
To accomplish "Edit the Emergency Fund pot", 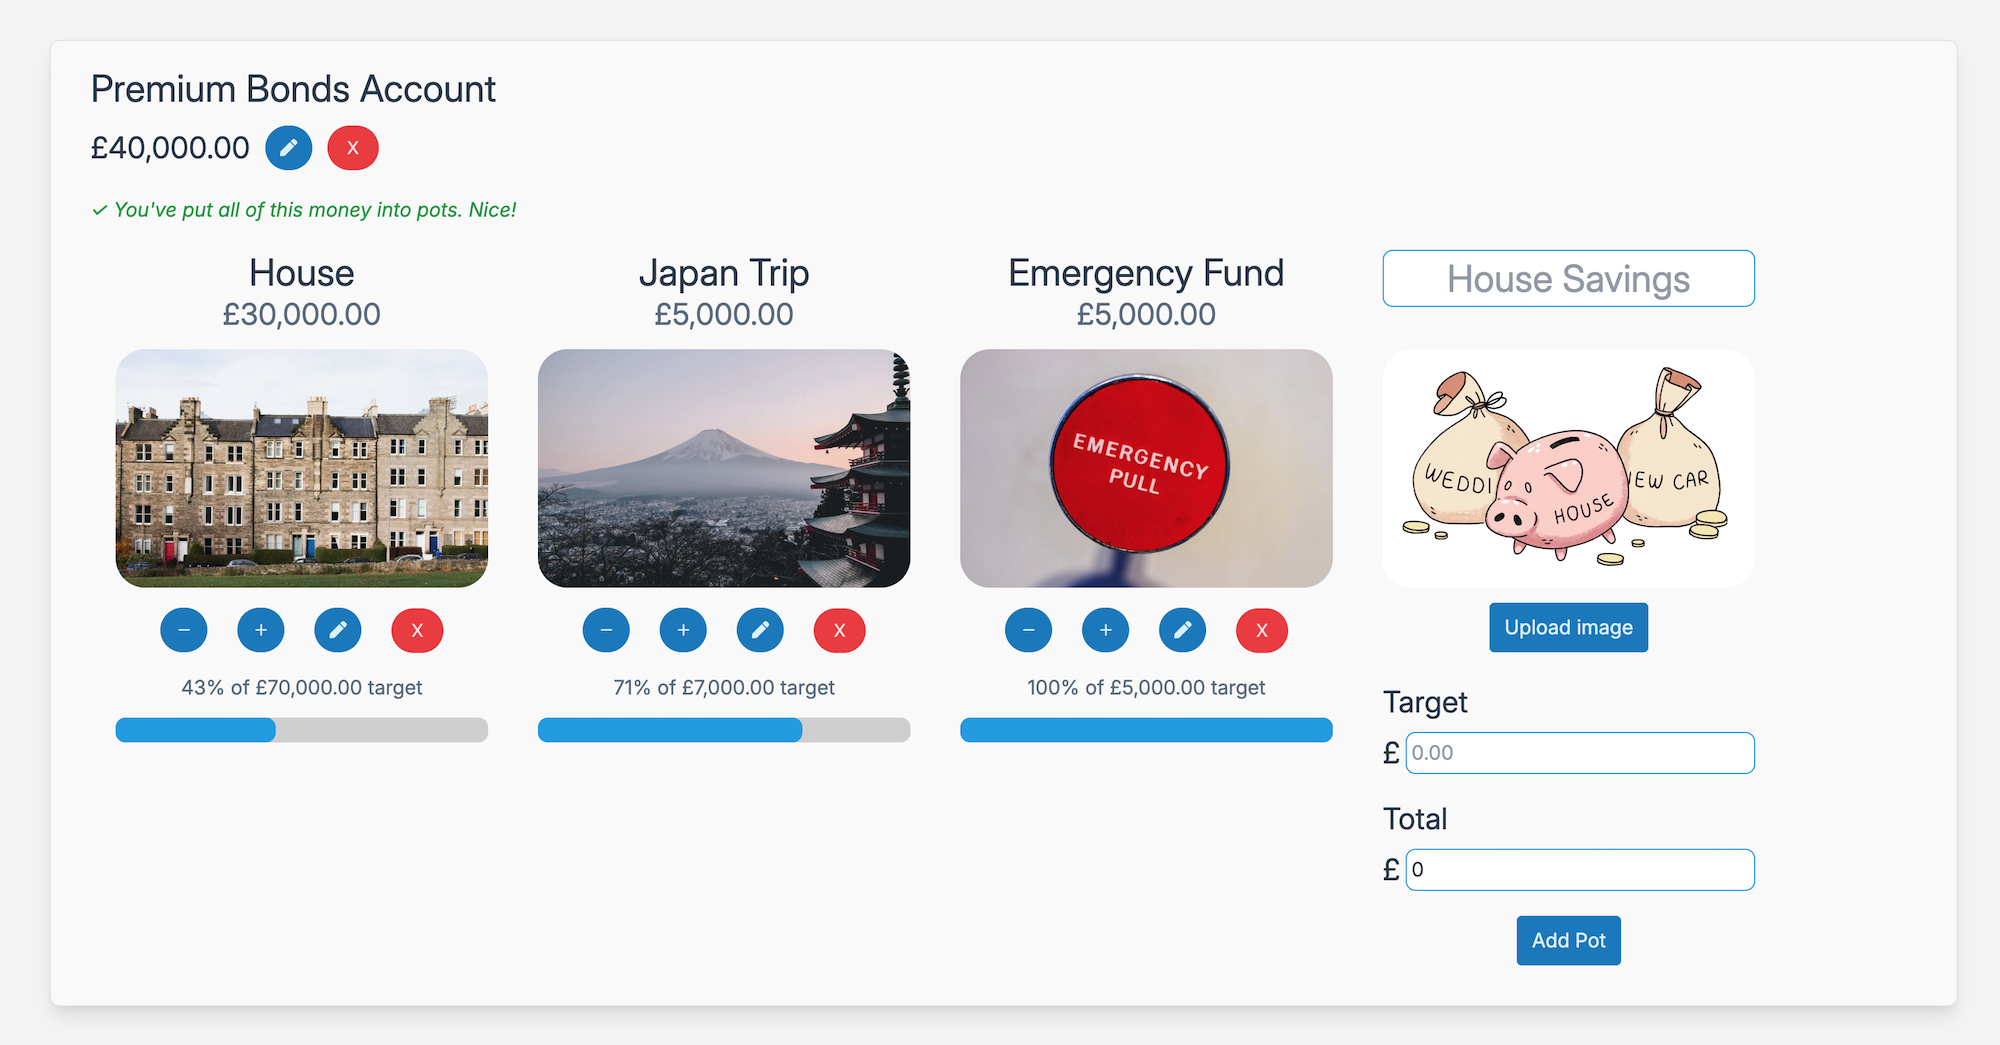I will (1182, 630).
